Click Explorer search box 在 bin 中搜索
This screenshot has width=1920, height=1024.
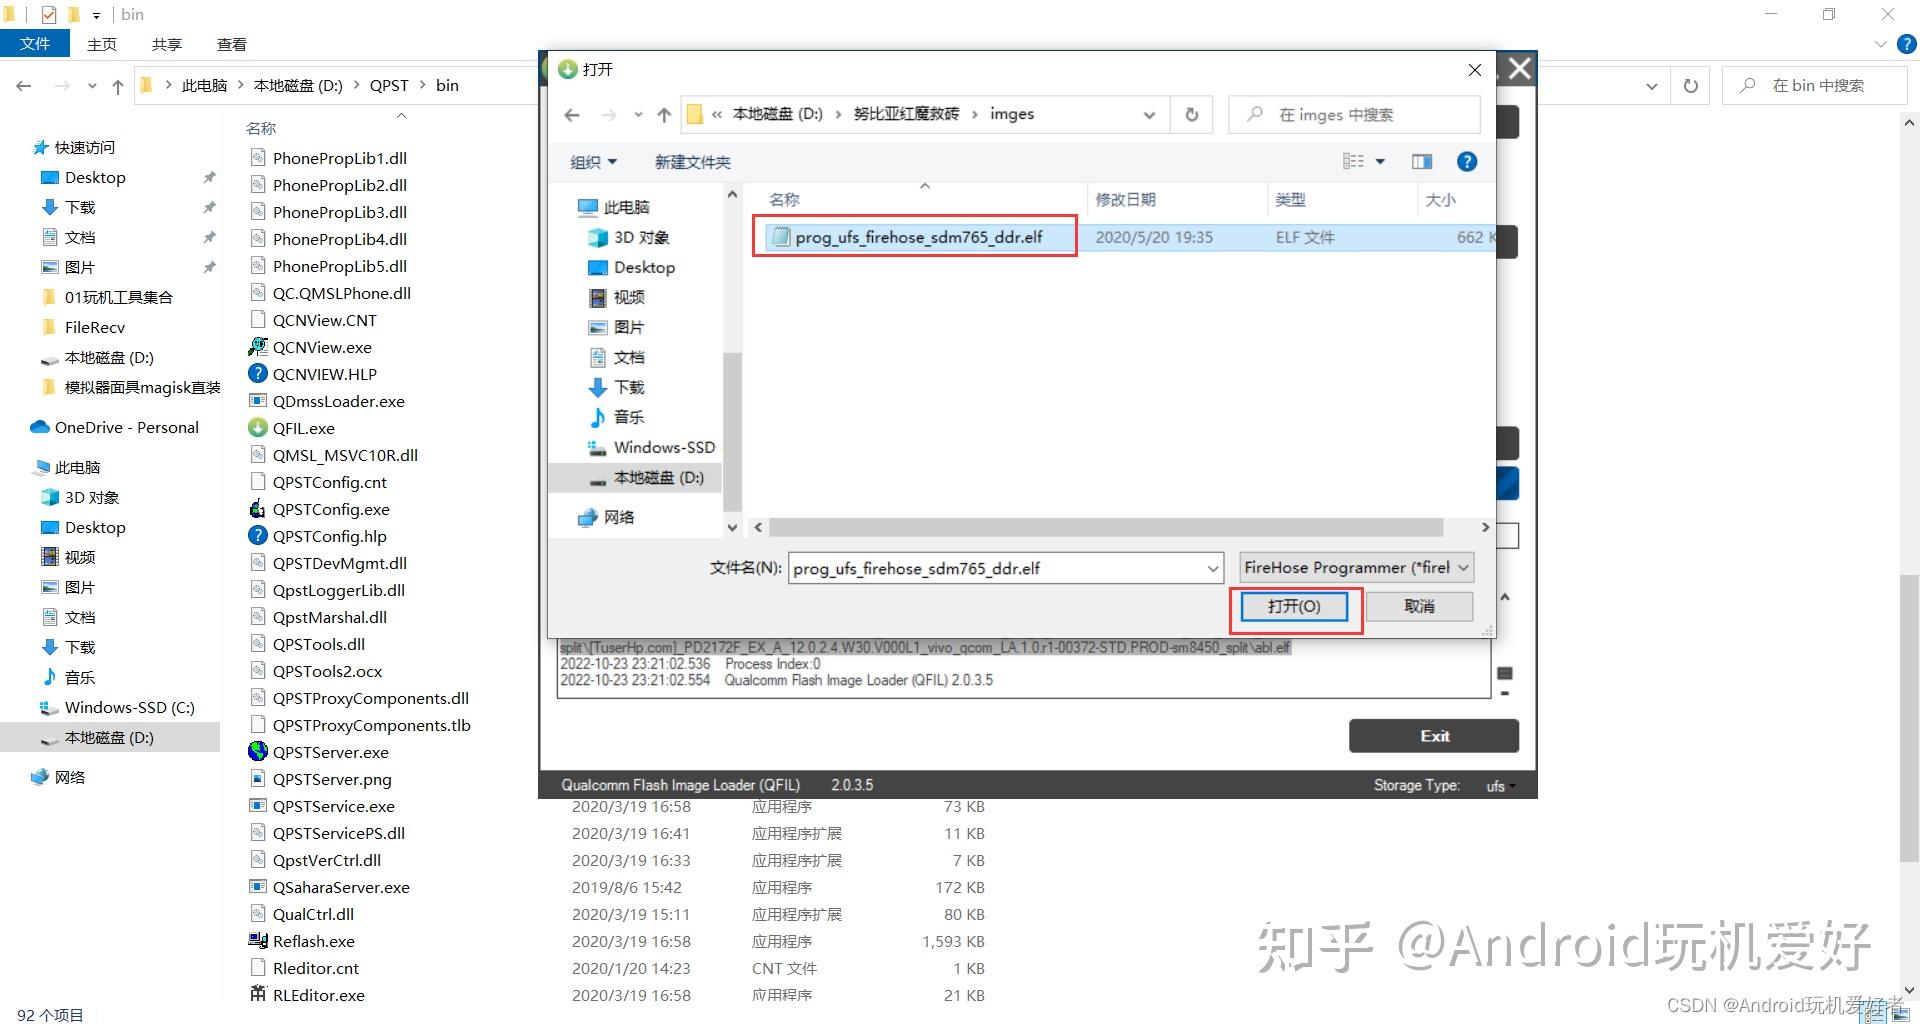pos(1815,86)
